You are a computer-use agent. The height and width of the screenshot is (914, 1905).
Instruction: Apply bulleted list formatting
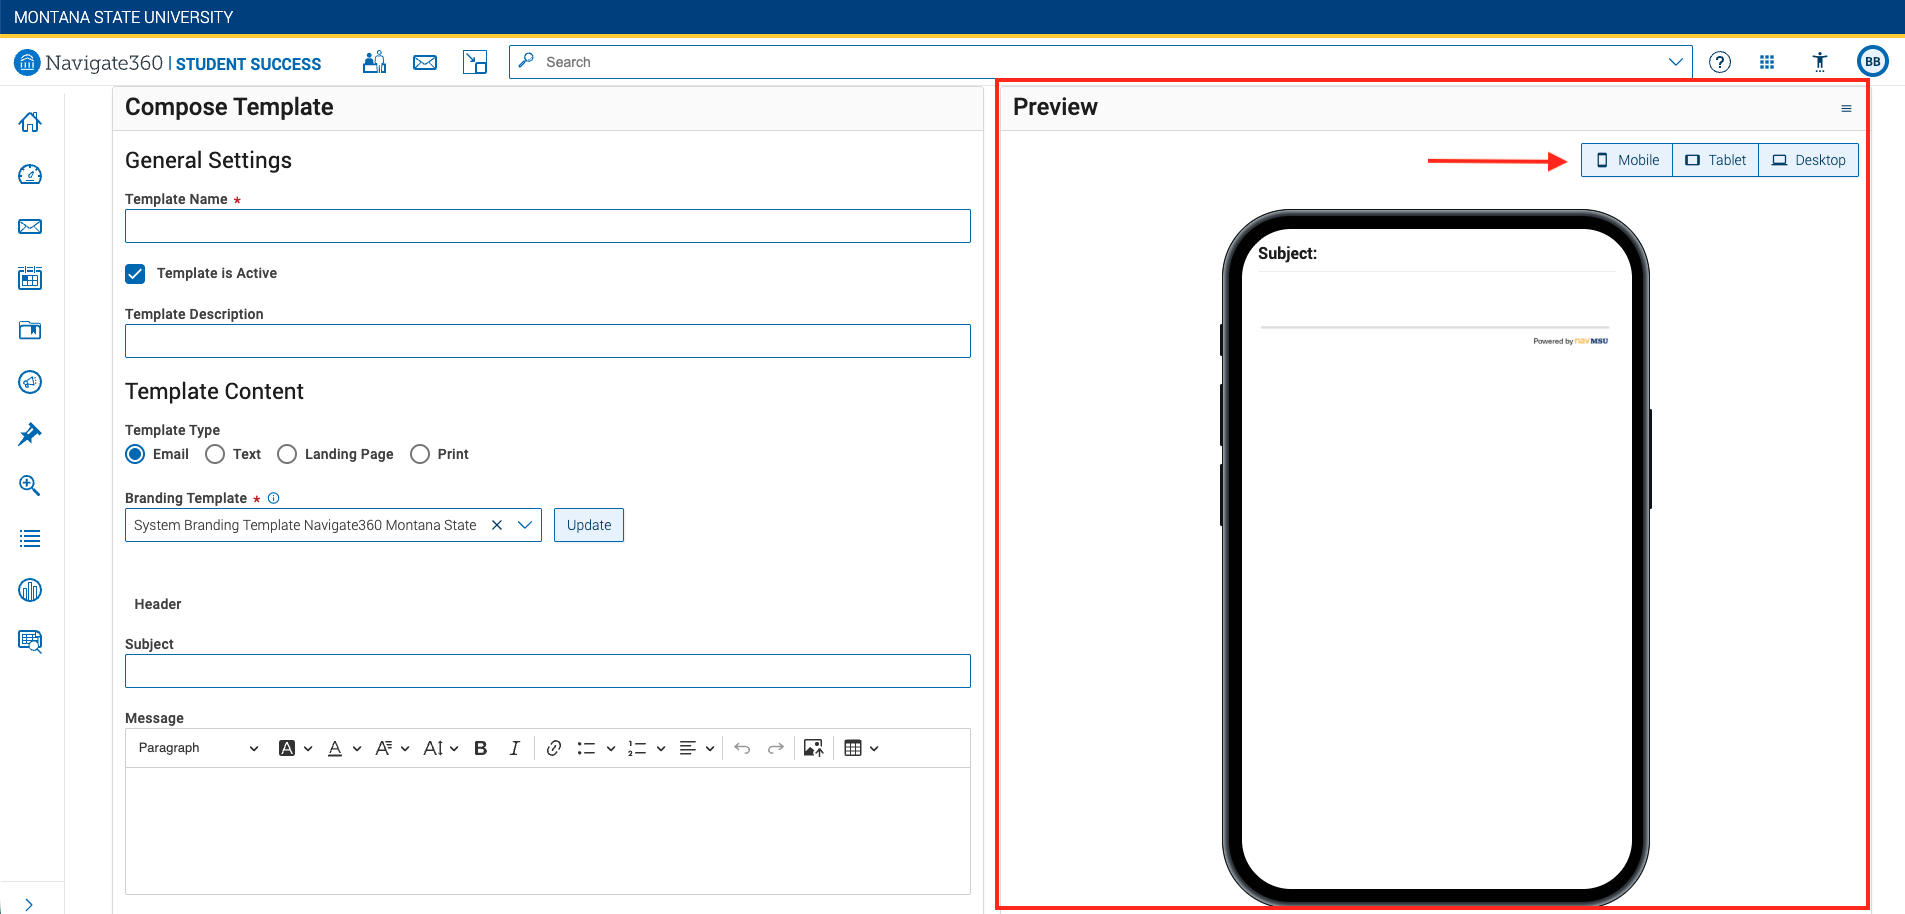(x=587, y=748)
